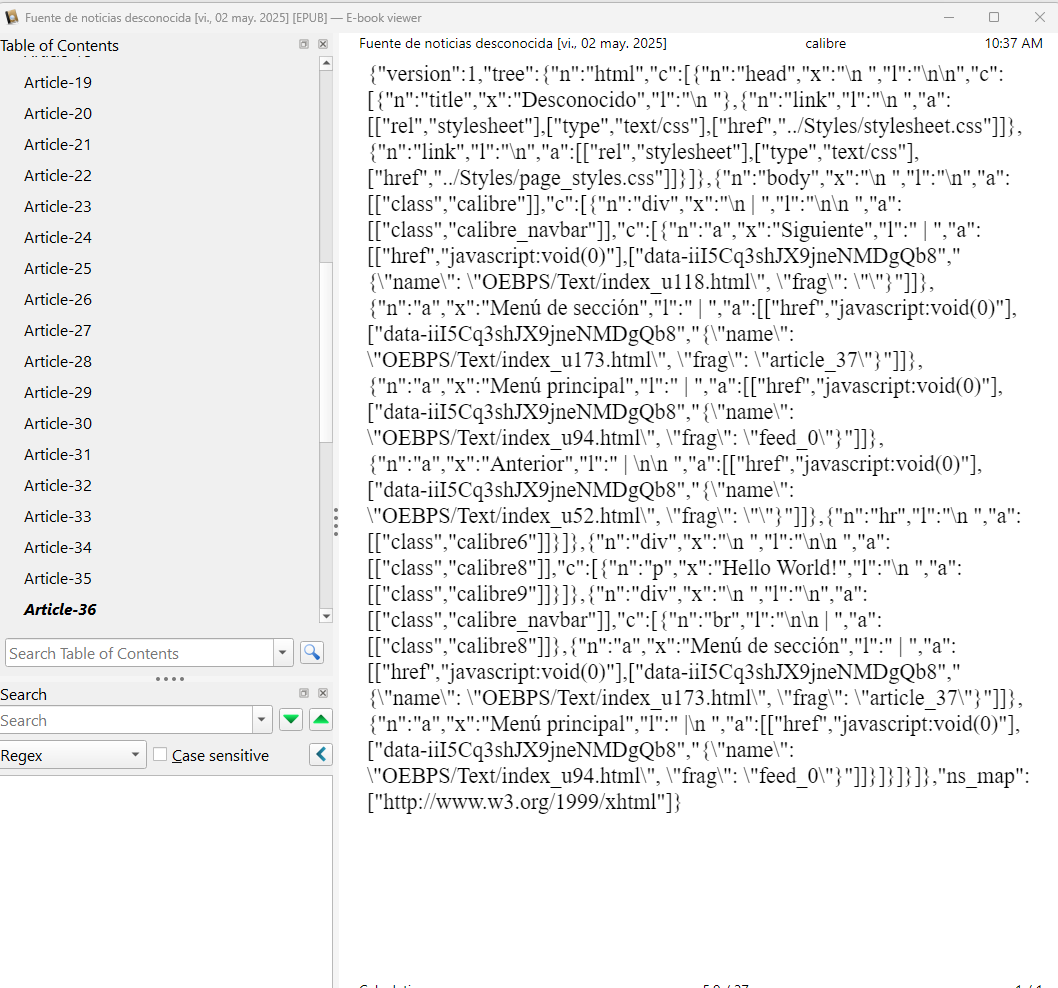Viewport: 1058px width, 988px height.
Task: Click the calibre icon in title bar
Action: (11, 18)
